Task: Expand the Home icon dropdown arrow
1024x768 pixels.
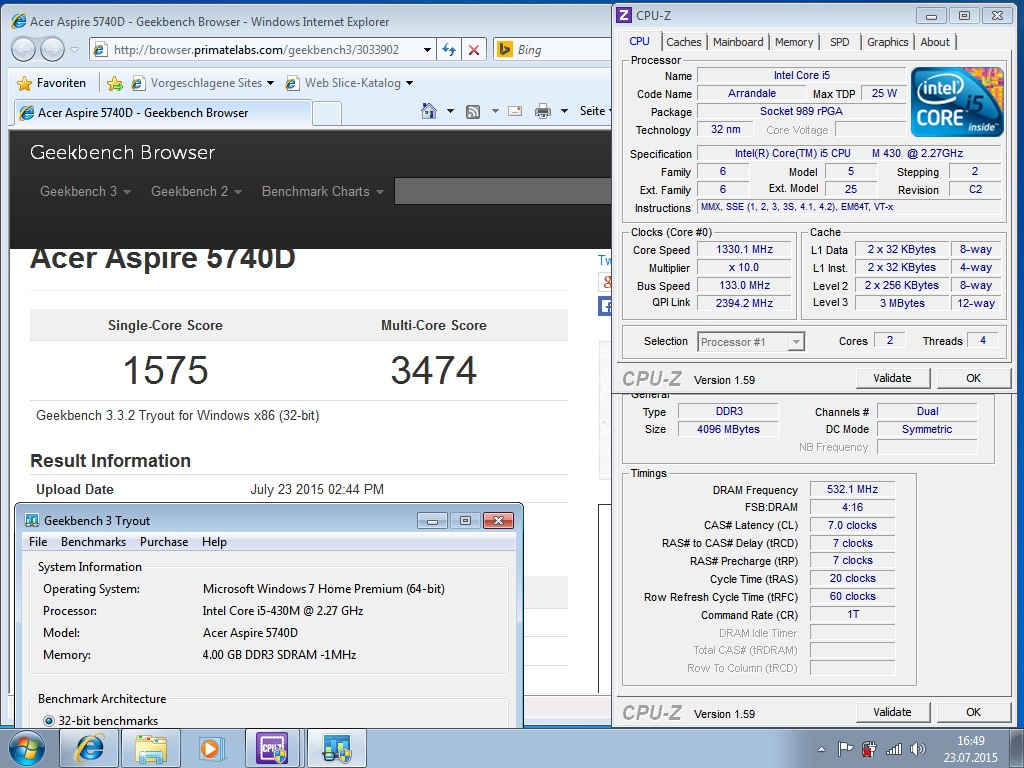Action: pyautogui.click(x=450, y=111)
